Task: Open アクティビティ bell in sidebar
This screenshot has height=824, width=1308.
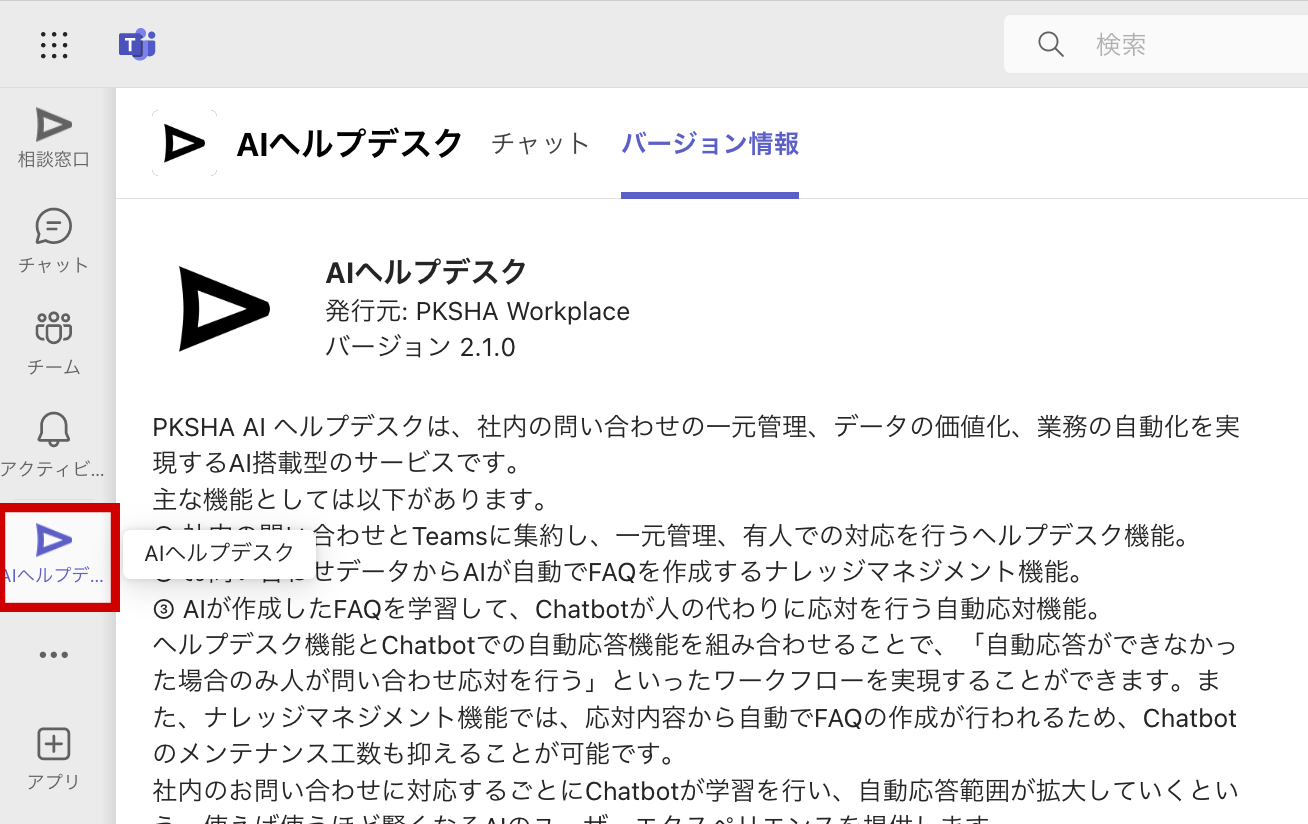Action: pyautogui.click(x=54, y=445)
